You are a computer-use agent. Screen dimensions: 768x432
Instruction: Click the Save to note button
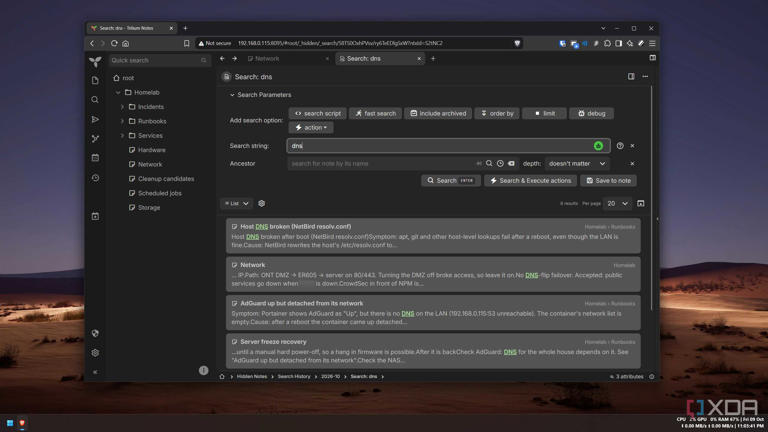[608, 181]
